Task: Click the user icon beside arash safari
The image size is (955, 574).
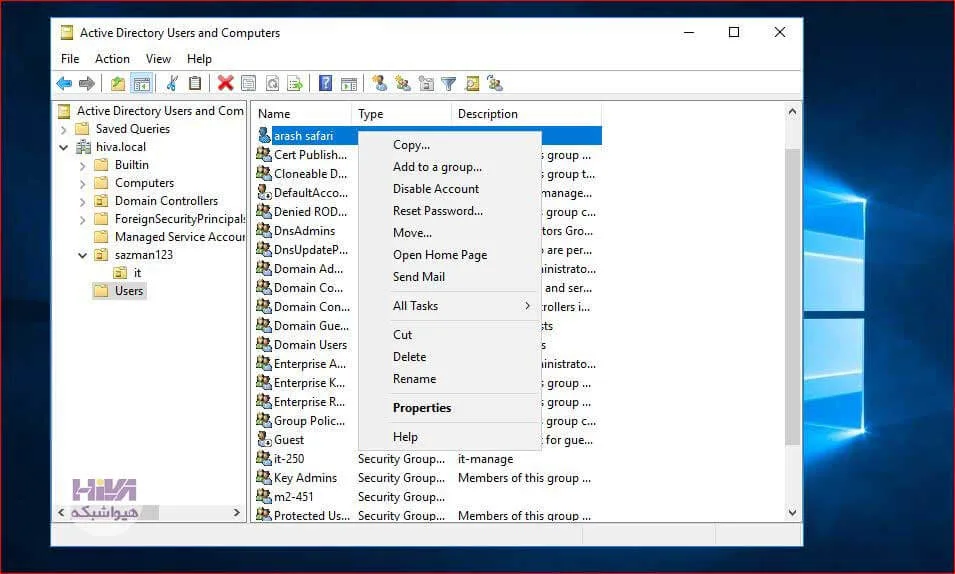Action: tap(264, 135)
